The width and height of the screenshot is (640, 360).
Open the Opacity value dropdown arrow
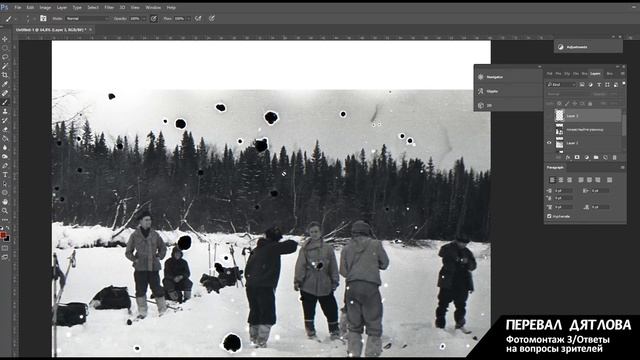pos(144,18)
